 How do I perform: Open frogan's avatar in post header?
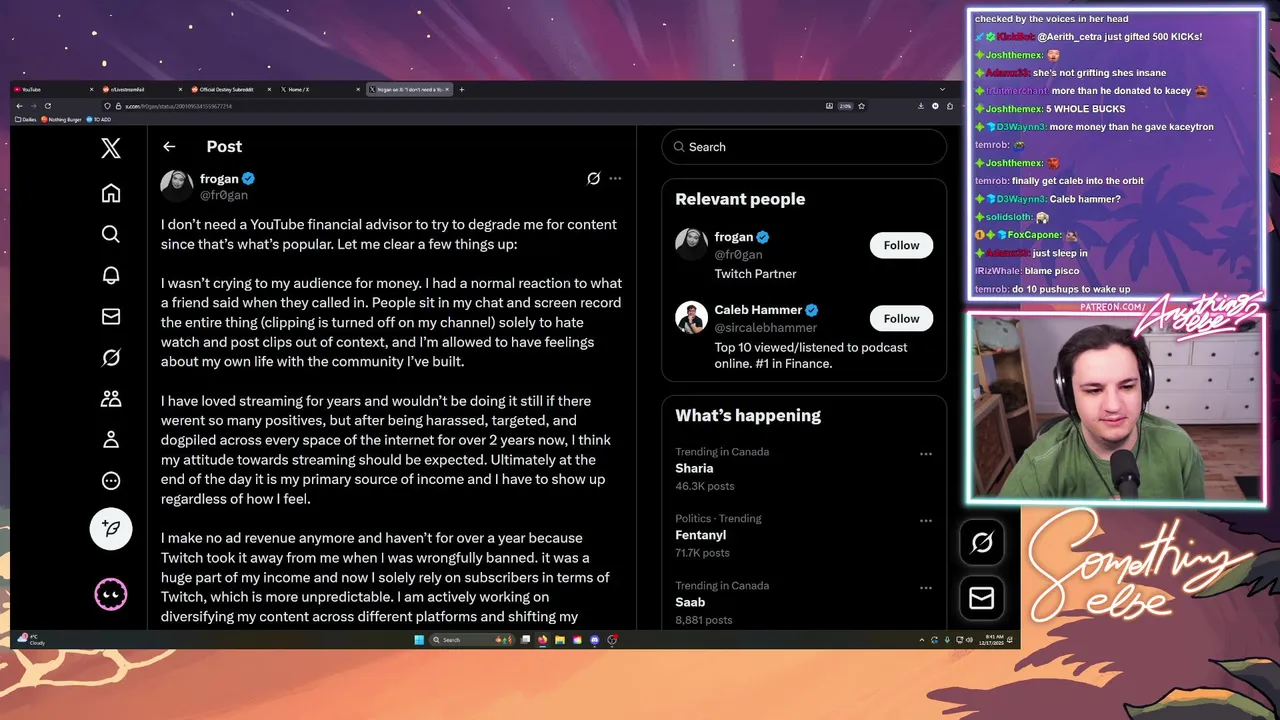pos(177,186)
